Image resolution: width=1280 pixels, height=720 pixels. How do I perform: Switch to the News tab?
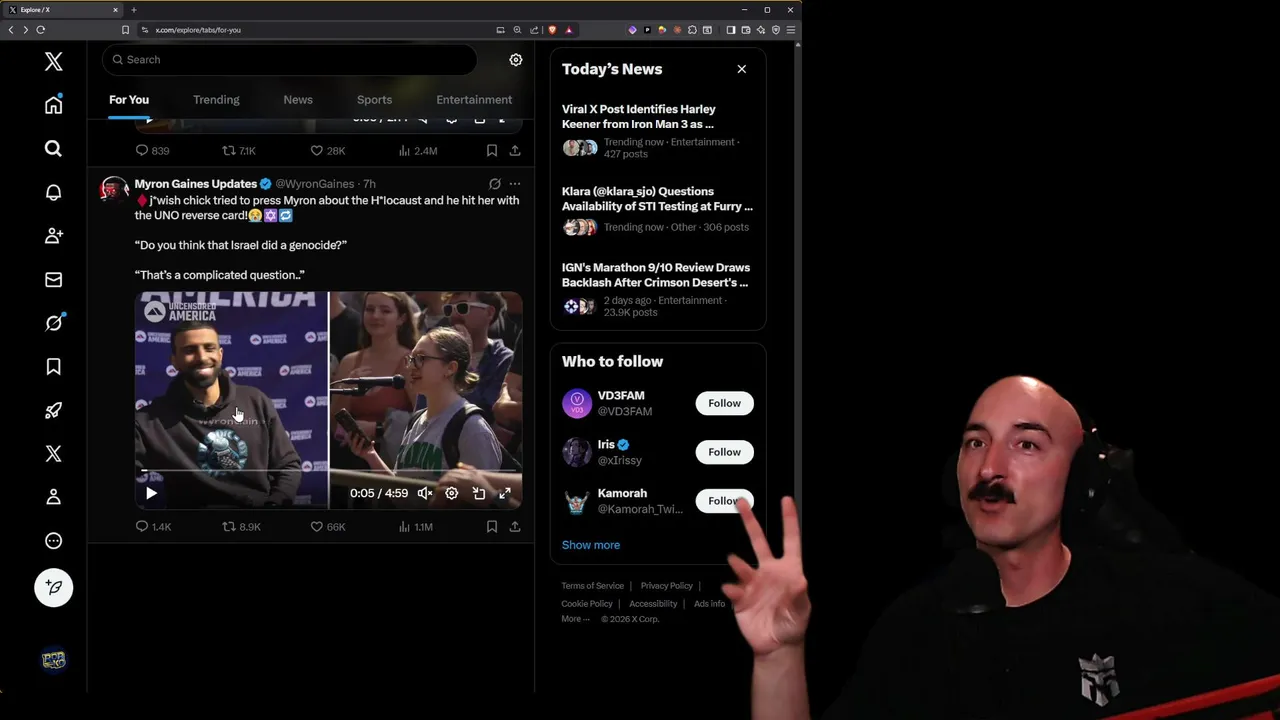click(298, 100)
